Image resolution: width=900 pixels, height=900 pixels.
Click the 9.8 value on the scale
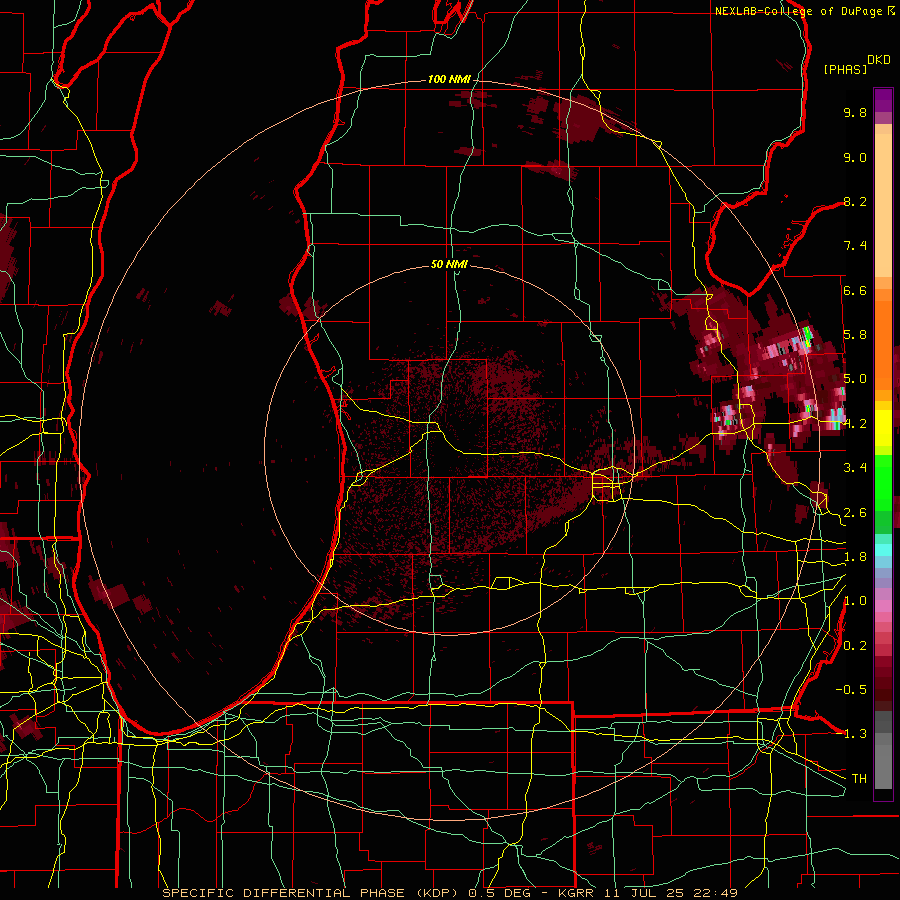[x=855, y=112]
